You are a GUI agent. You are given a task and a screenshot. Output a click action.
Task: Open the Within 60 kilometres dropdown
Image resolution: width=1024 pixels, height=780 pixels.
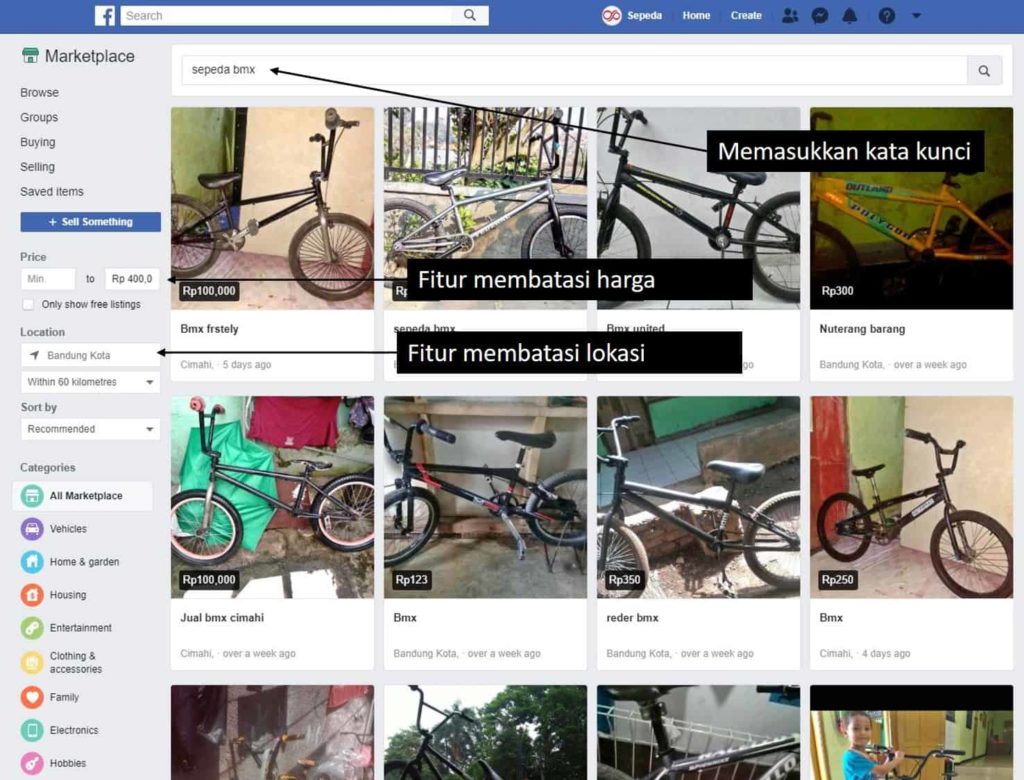[90, 382]
